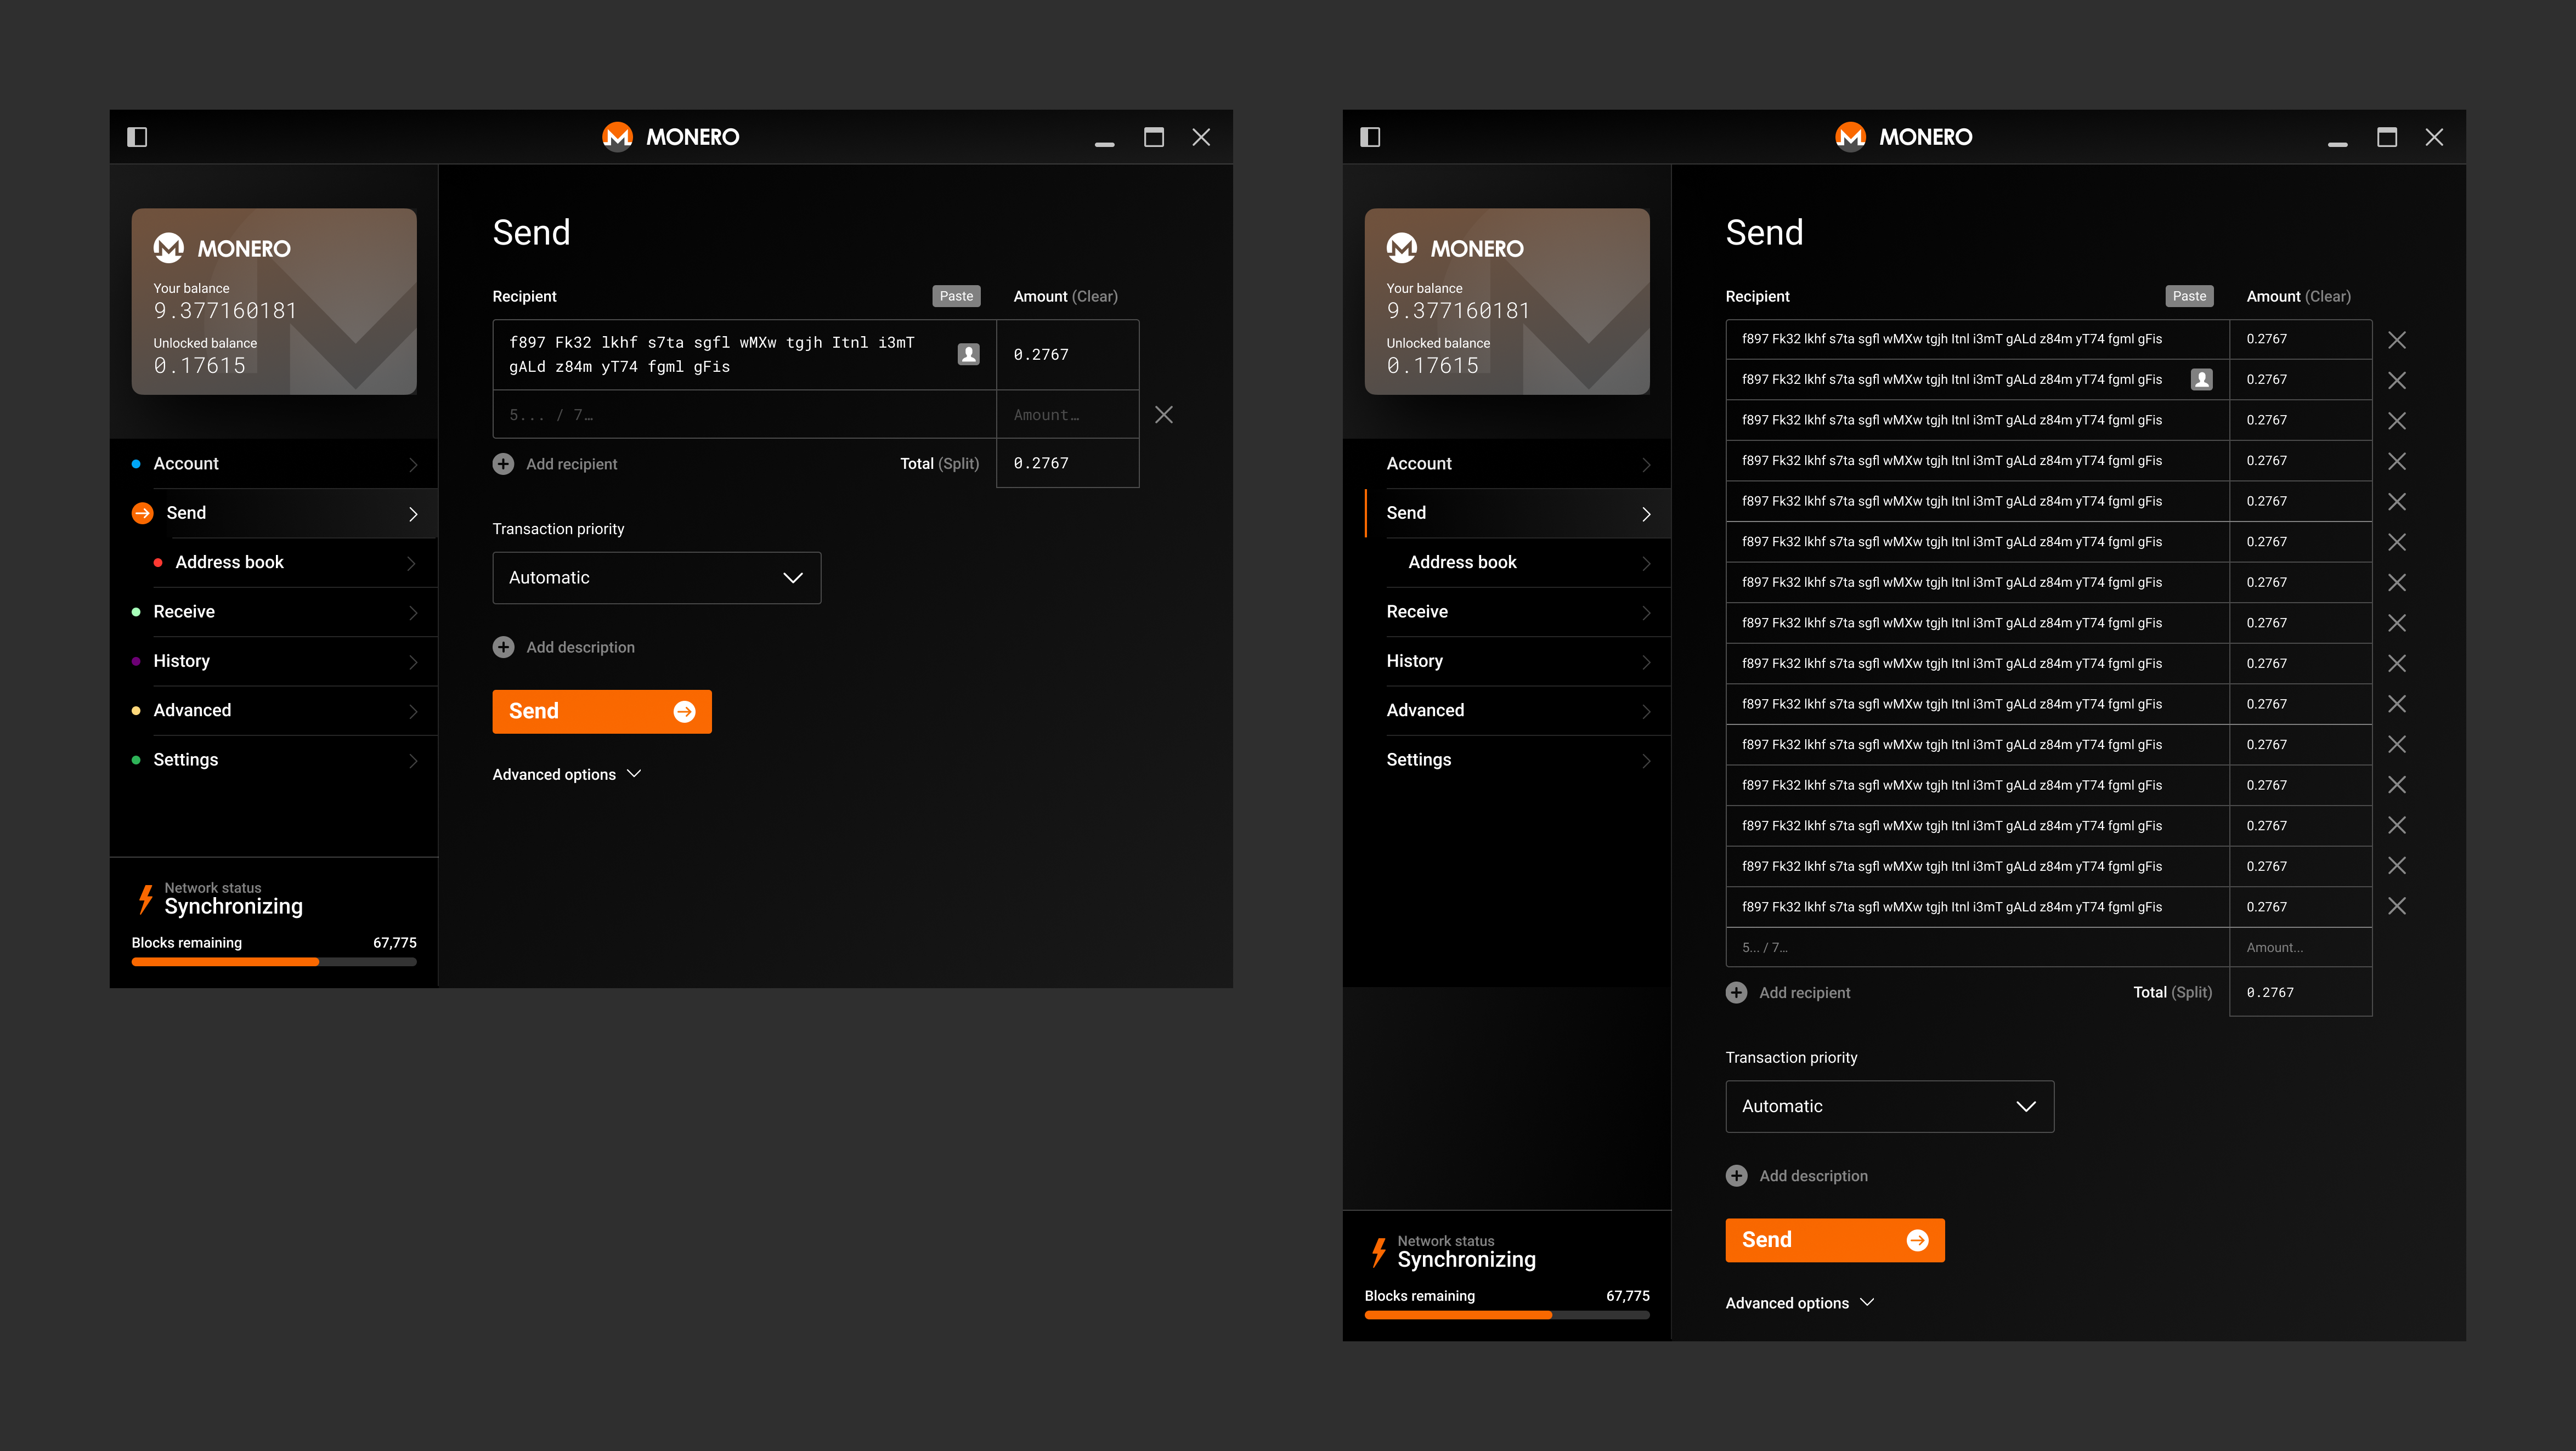Open Transaction priority dropdown in right window
This screenshot has height=1451, width=2576.
1890,1106
